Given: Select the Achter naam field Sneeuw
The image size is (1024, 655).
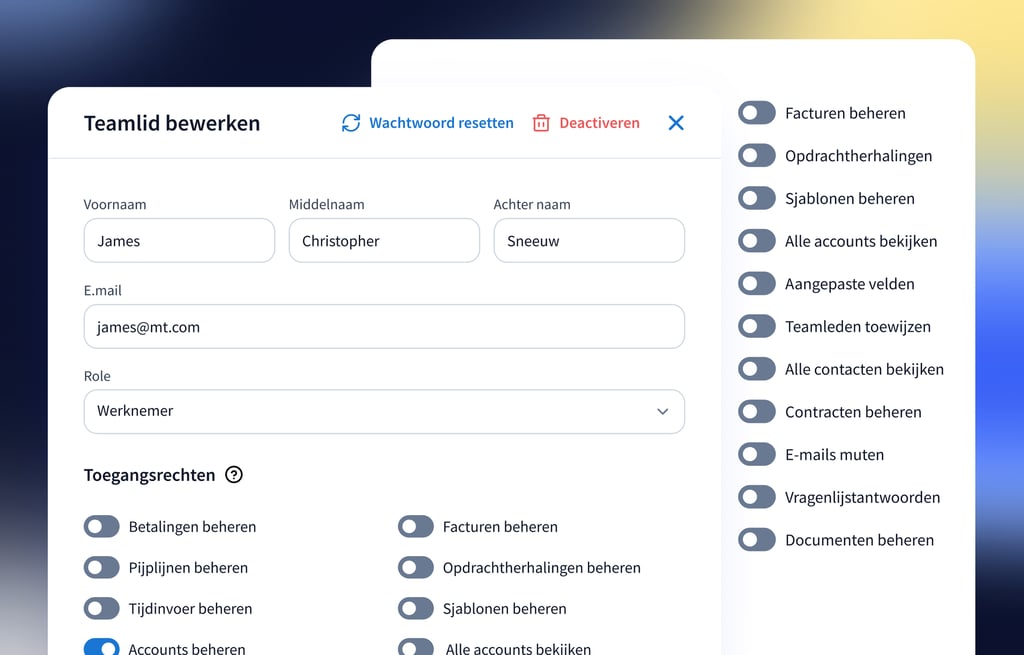Looking at the screenshot, I should [589, 241].
